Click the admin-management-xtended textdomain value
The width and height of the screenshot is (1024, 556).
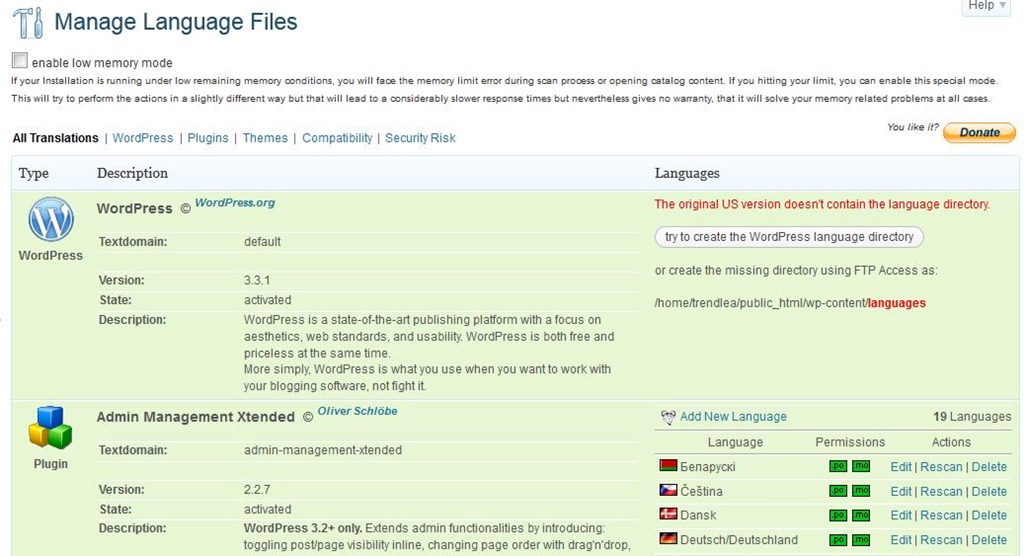[323, 450]
